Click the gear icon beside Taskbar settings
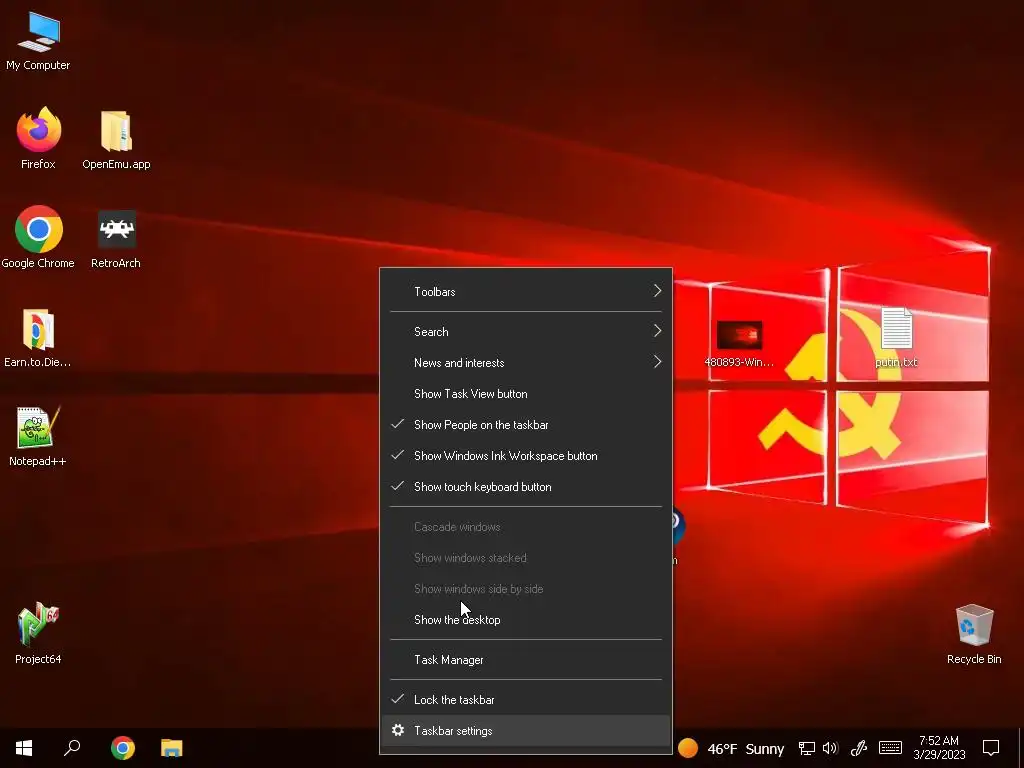Screen dimensions: 1024x768 398,730
